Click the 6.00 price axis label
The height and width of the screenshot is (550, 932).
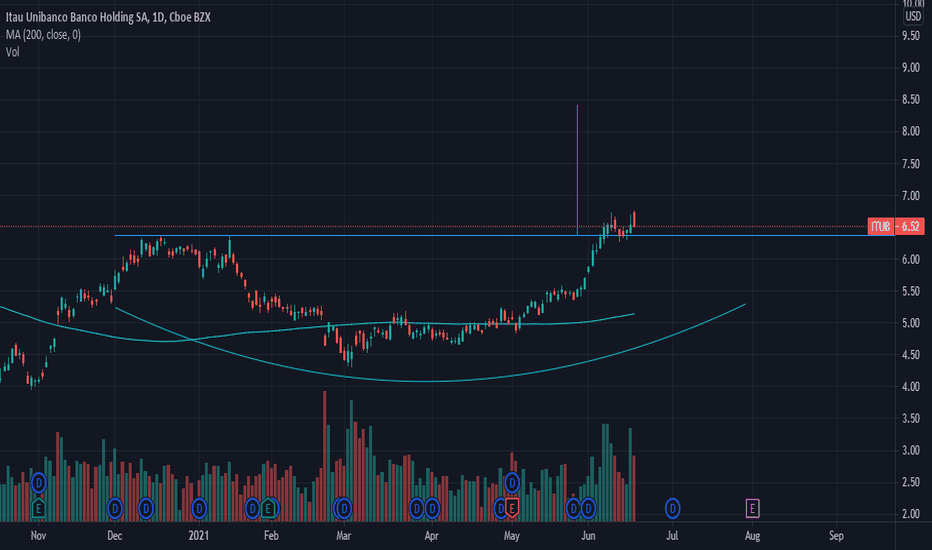pyautogui.click(x=911, y=259)
